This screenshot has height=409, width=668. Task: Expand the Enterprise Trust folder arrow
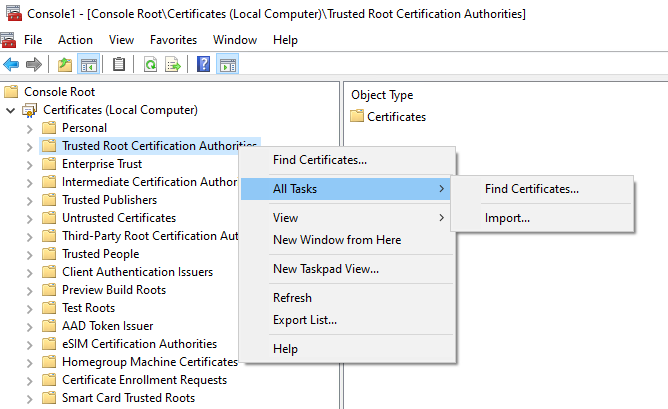[x=29, y=164]
